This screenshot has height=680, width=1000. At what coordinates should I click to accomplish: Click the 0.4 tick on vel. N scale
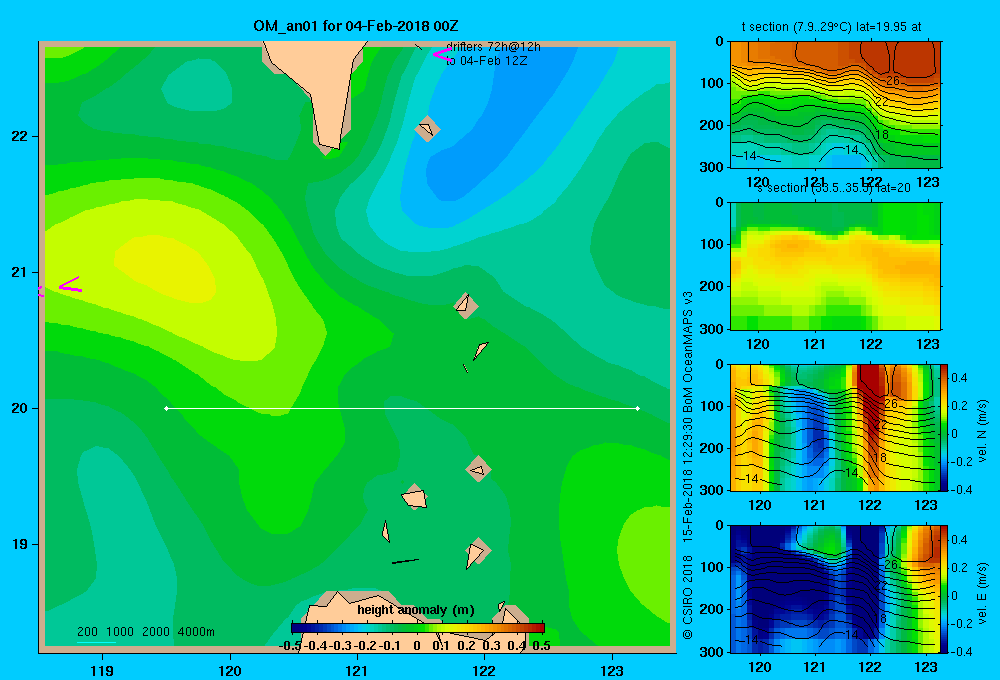pyautogui.click(x=959, y=378)
